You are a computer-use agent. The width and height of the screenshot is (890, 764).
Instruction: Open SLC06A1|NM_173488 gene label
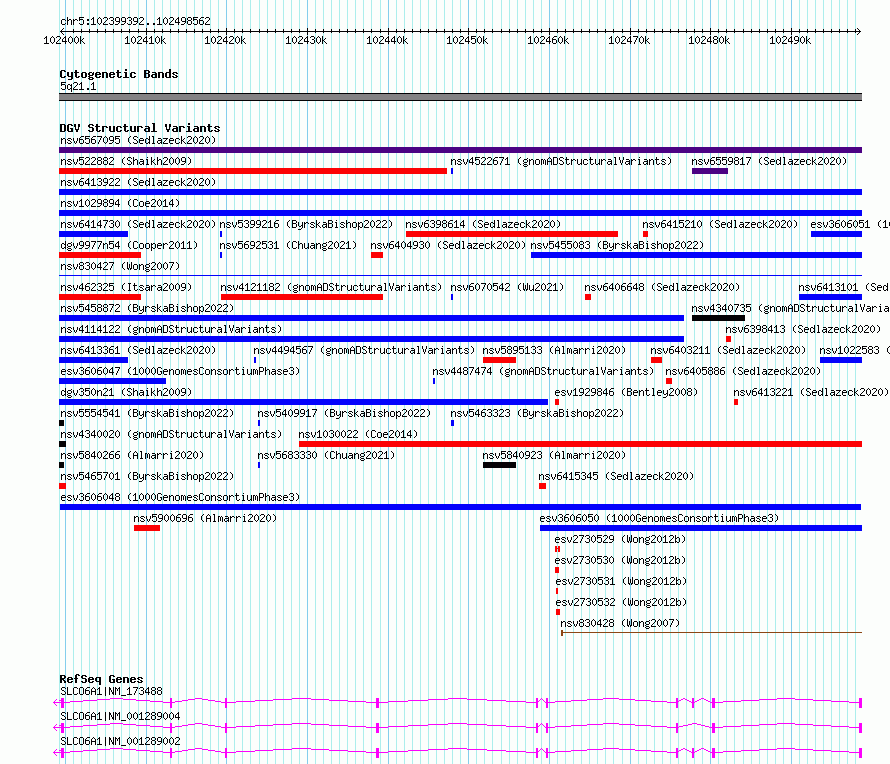tap(111, 691)
